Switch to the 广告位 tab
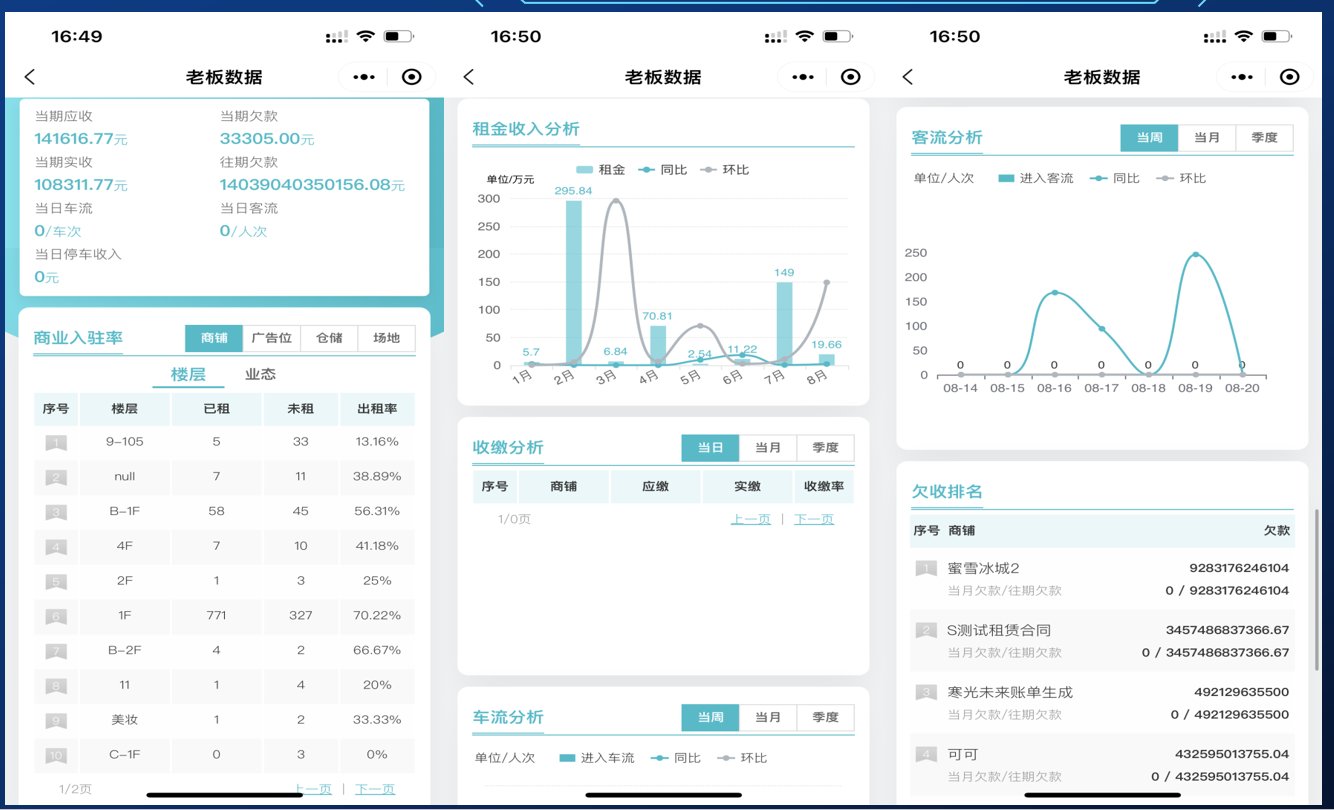Viewport: 1334px width, 810px height. 271,338
